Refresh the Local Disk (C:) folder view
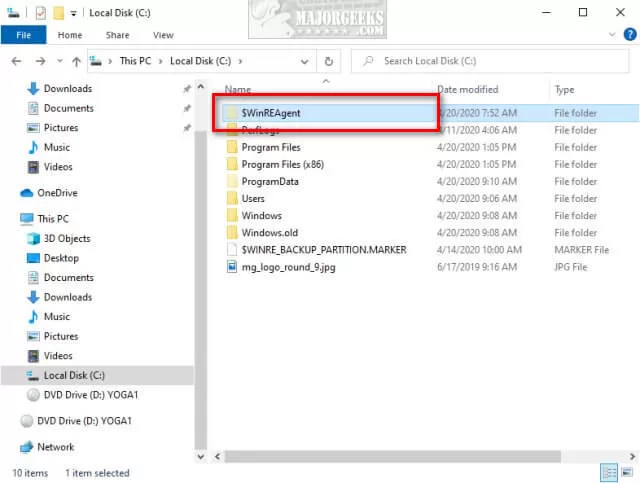The width and height of the screenshot is (640, 483). coord(329,61)
